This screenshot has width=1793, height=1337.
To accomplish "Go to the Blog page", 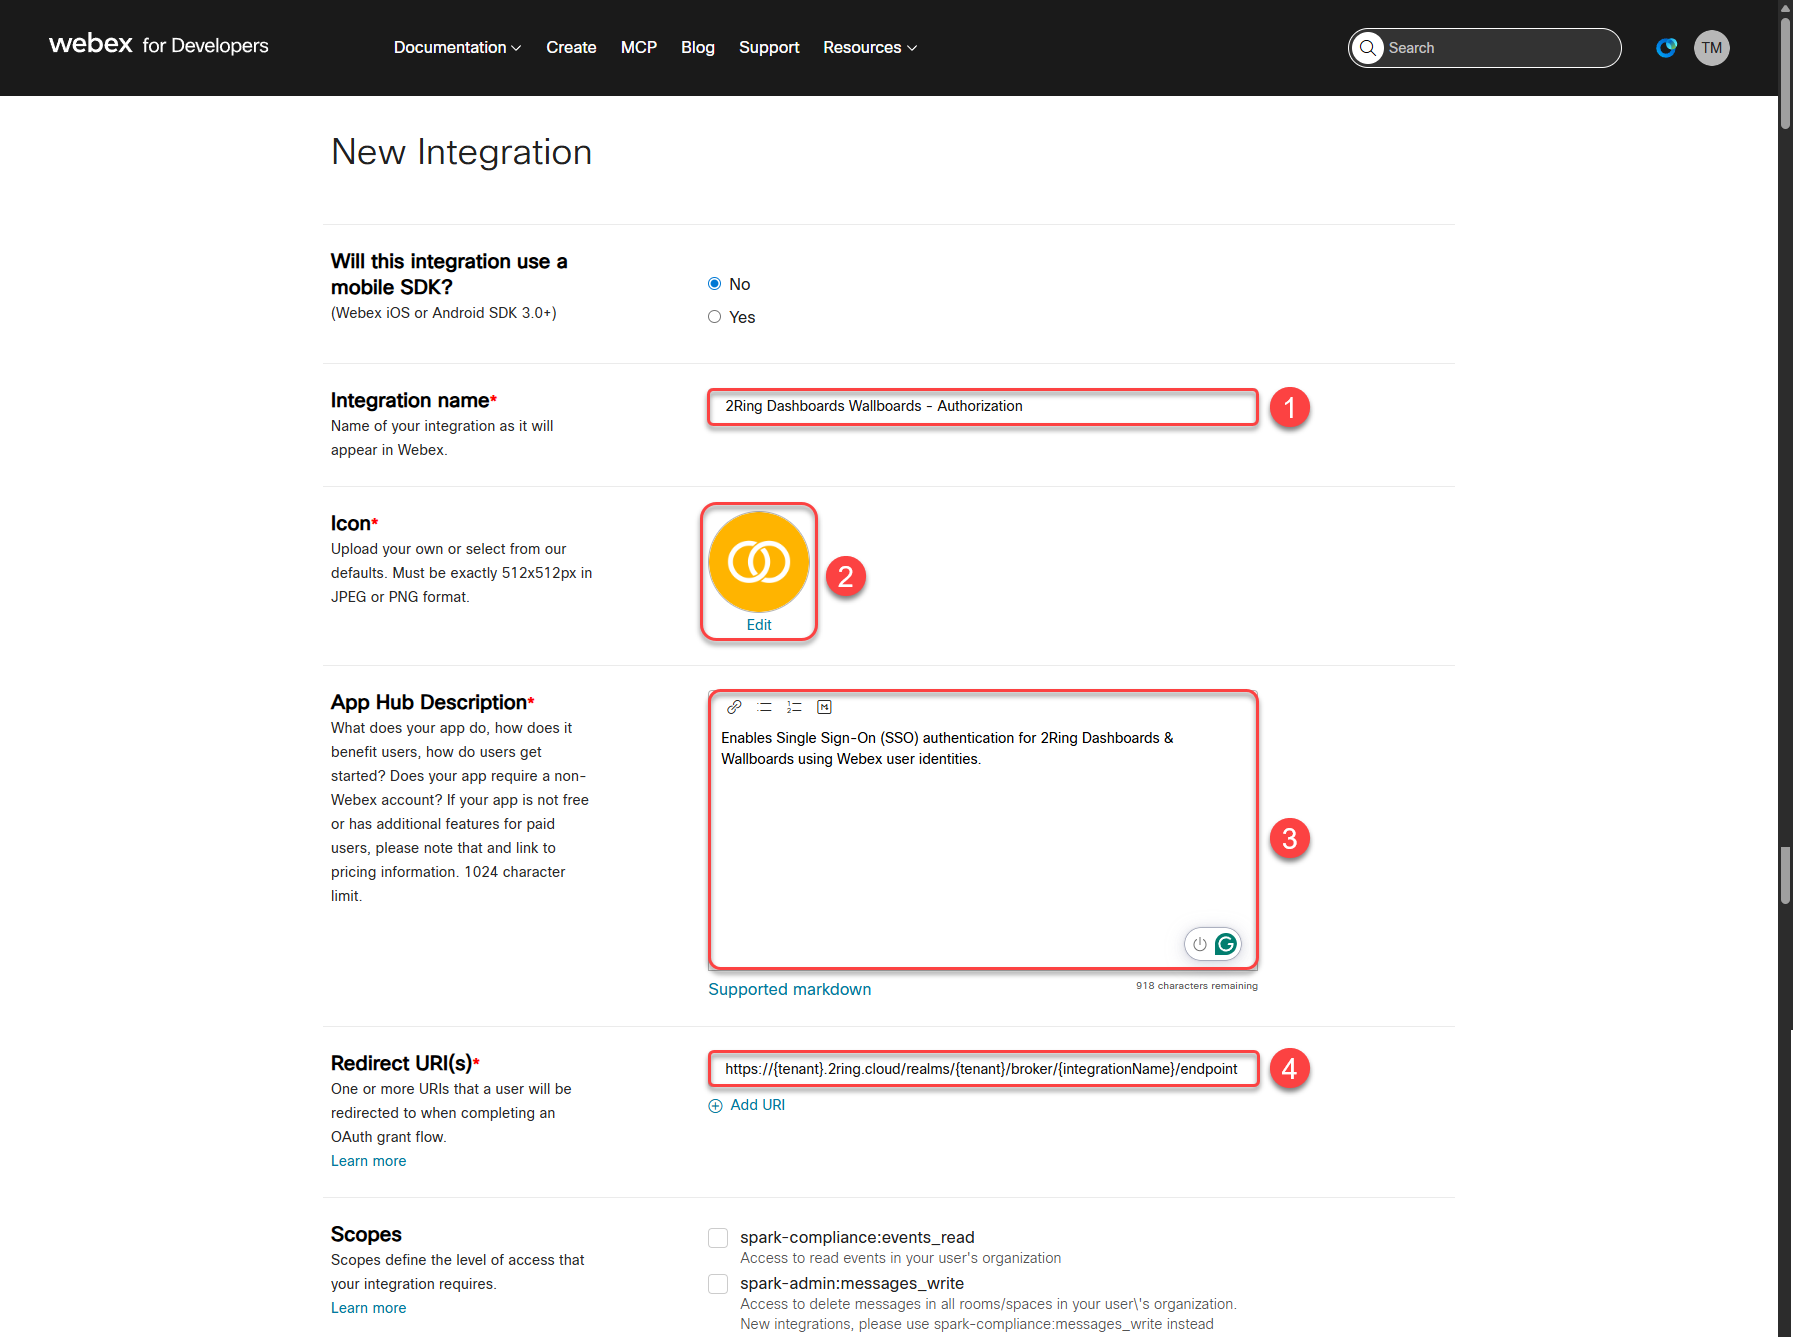I will pyautogui.click(x=698, y=47).
